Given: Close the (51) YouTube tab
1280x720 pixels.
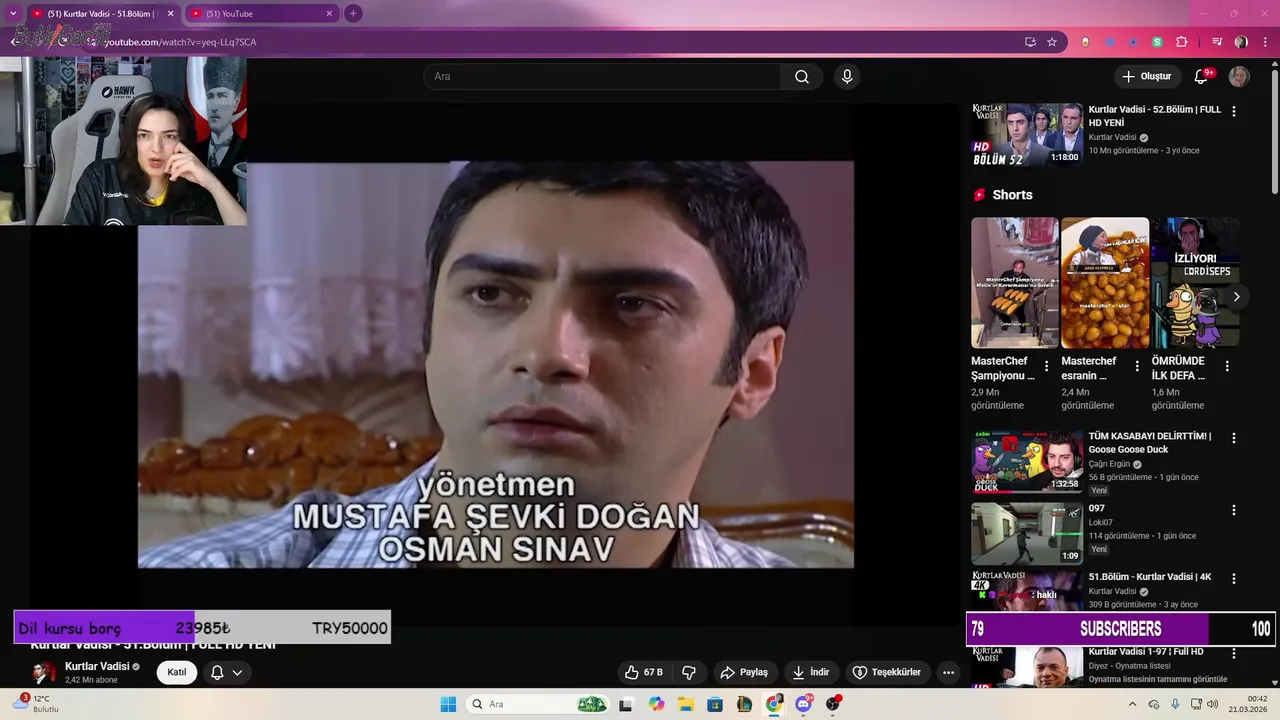Looking at the screenshot, I should coord(329,14).
